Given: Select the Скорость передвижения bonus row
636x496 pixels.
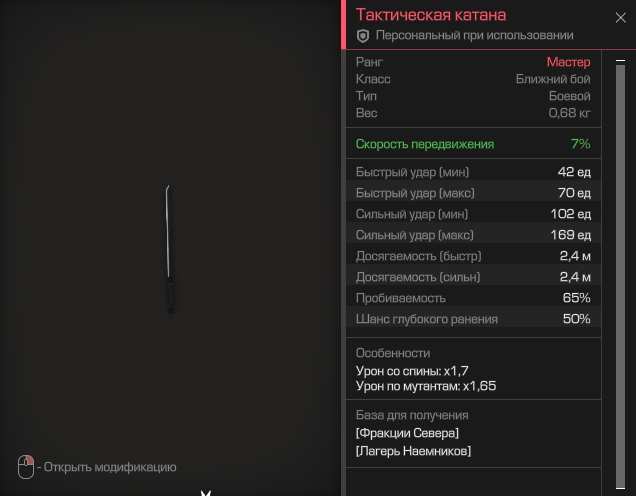Looking at the screenshot, I should click(x=473, y=144).
